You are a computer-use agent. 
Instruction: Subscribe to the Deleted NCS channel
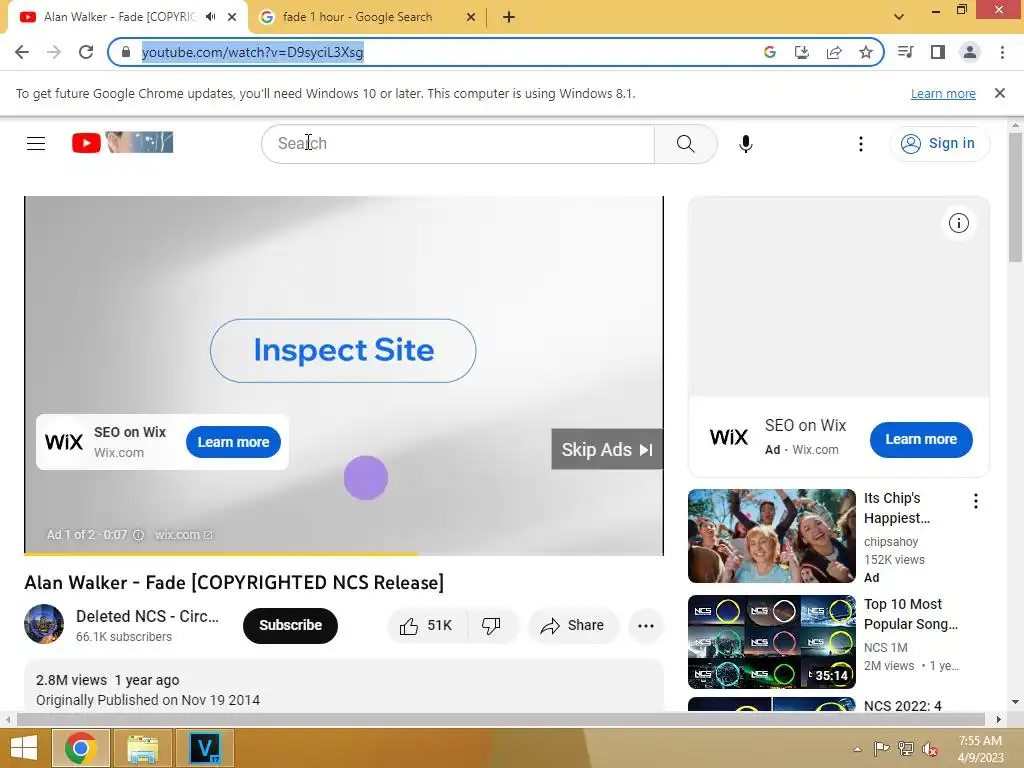(290, 626)
